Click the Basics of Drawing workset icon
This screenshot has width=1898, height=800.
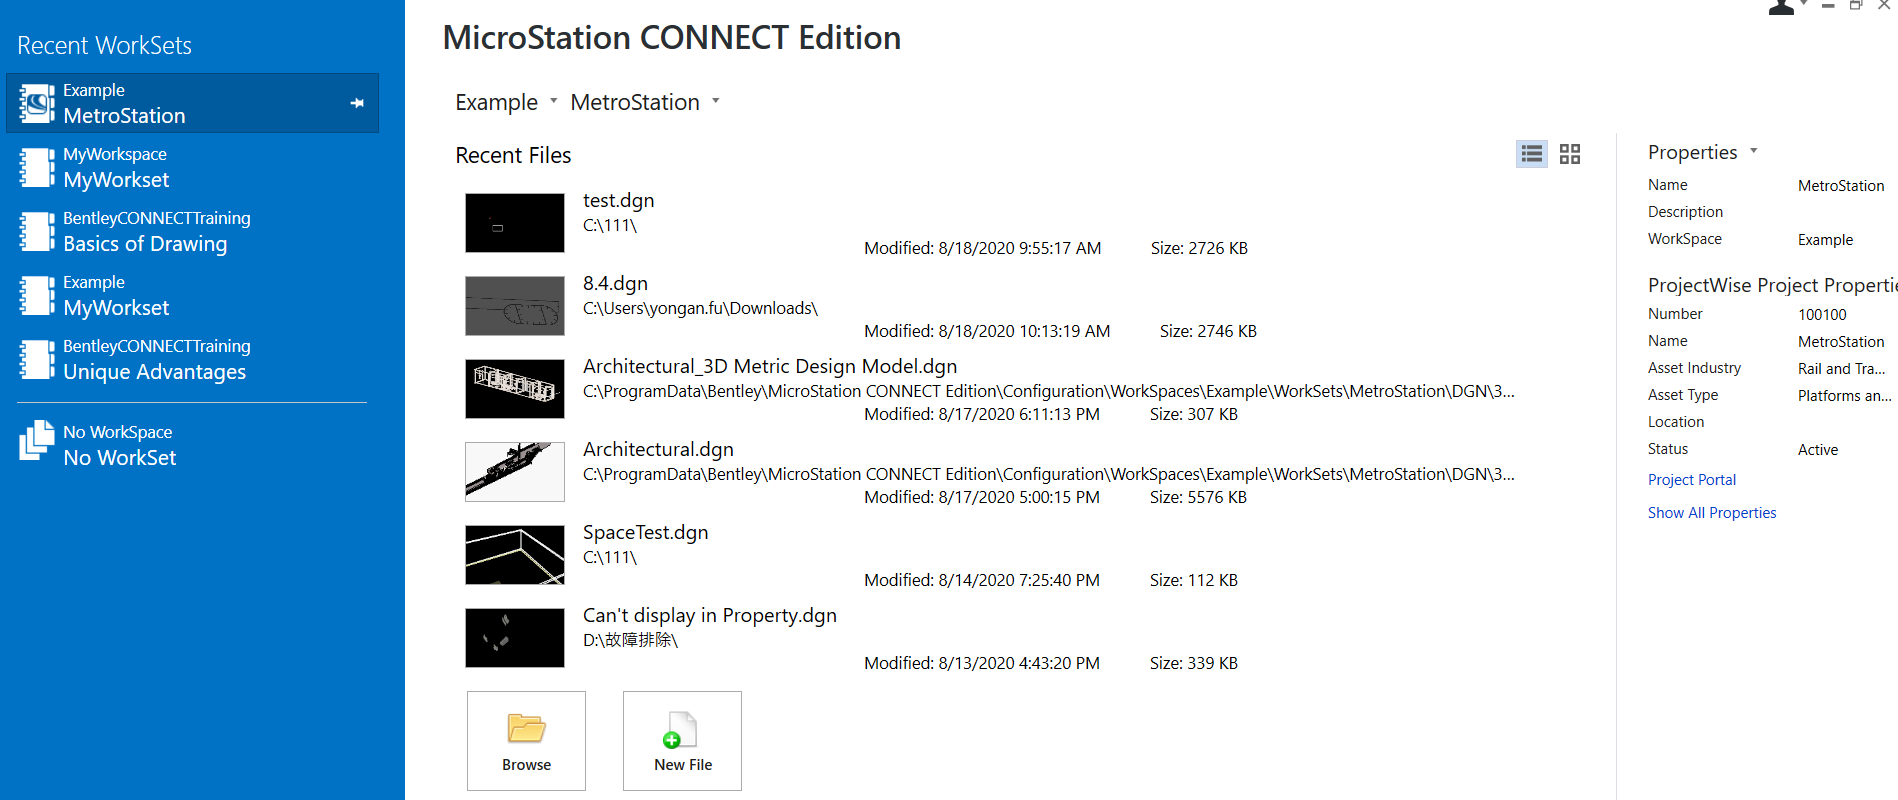tap(37, 231)
